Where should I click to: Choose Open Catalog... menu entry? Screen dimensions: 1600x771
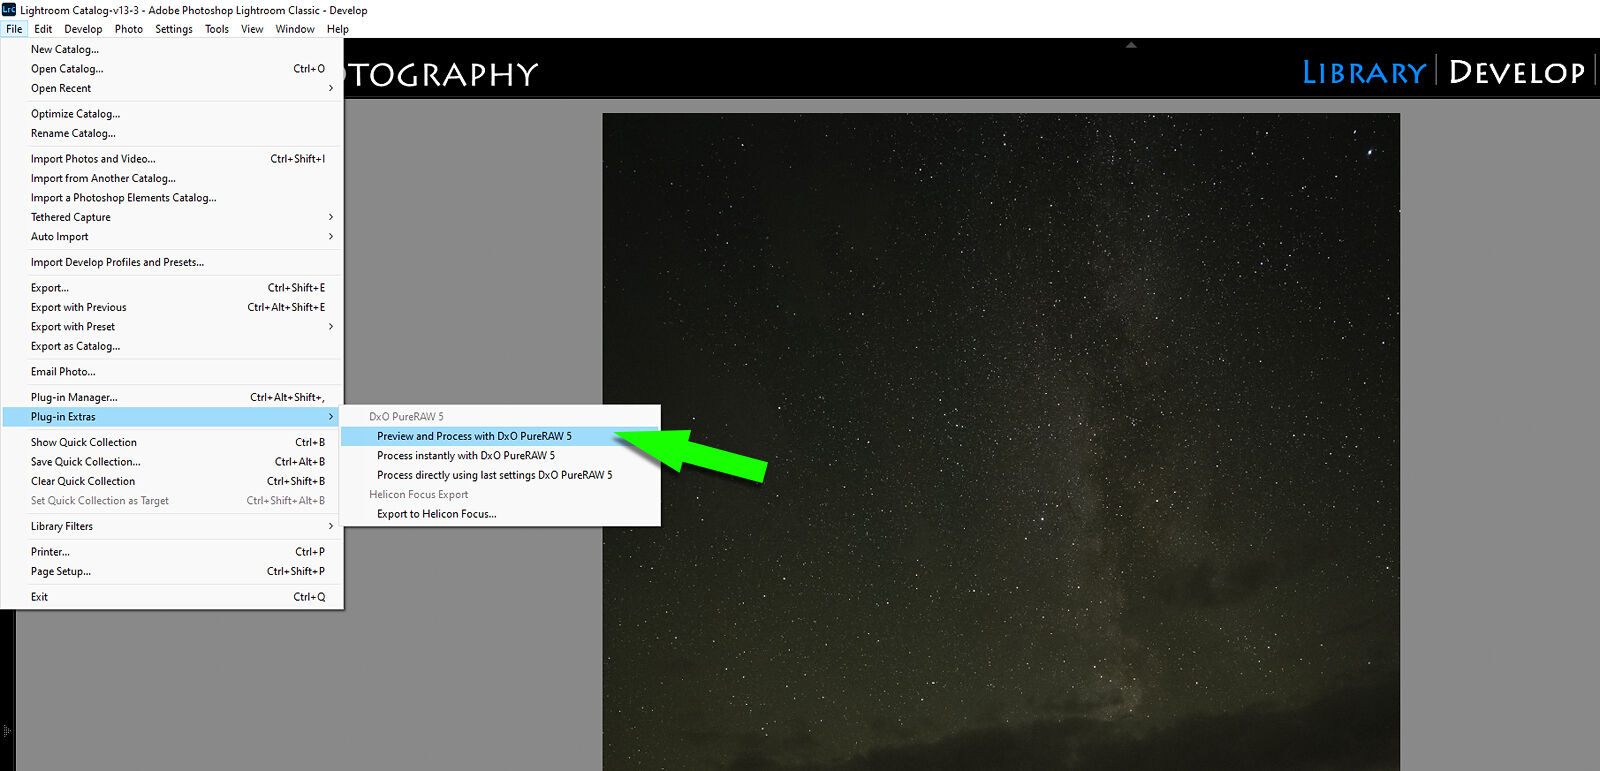172,69
